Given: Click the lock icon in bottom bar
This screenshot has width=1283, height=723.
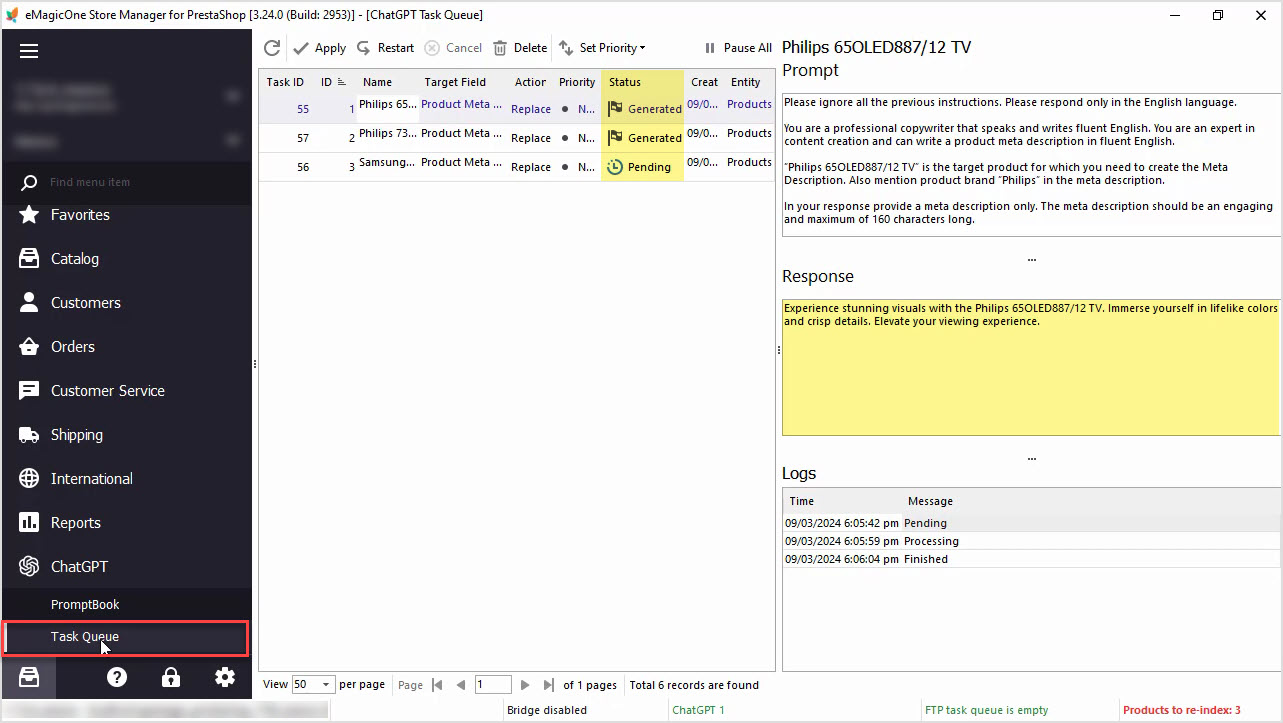Looking at the screenshot, I should pyautogui.click(x=171, y=677).
